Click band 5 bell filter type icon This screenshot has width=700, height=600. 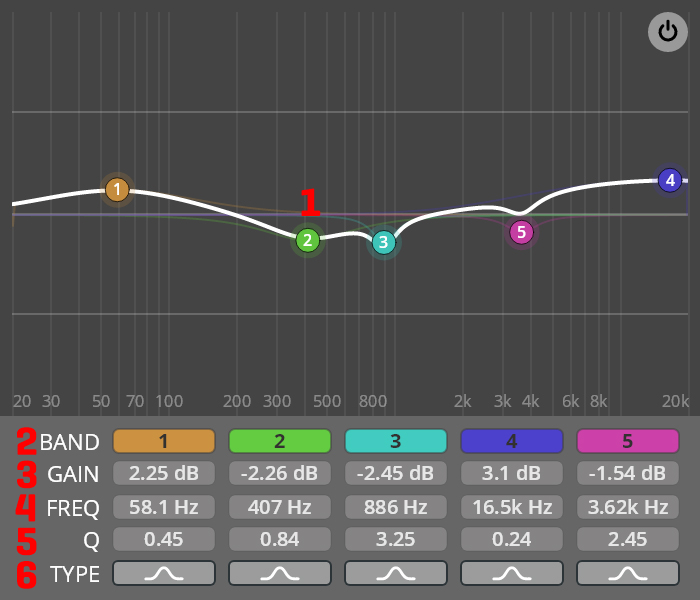tap(628, 573)
